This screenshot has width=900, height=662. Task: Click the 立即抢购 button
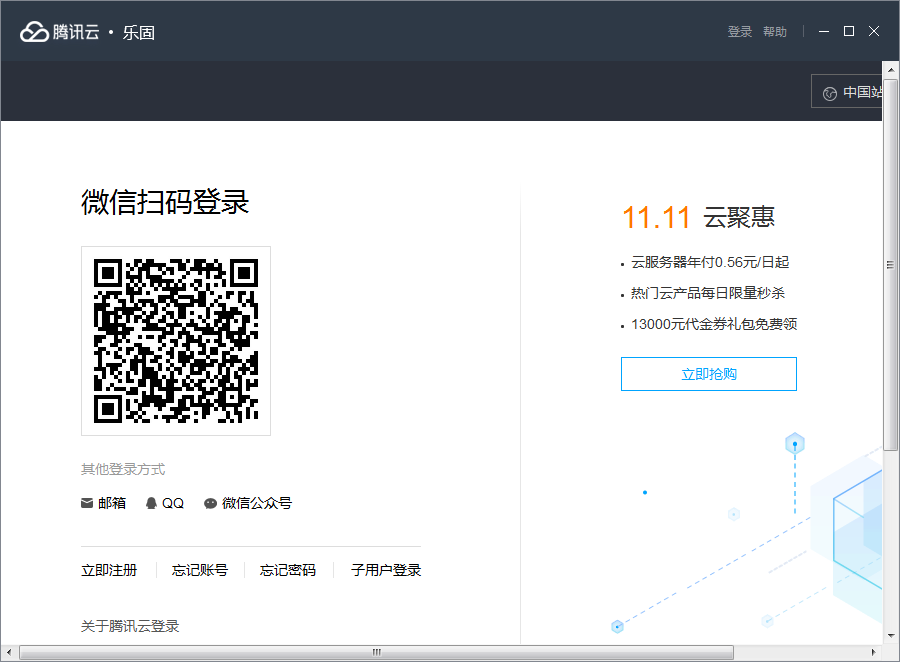point(709,374)
